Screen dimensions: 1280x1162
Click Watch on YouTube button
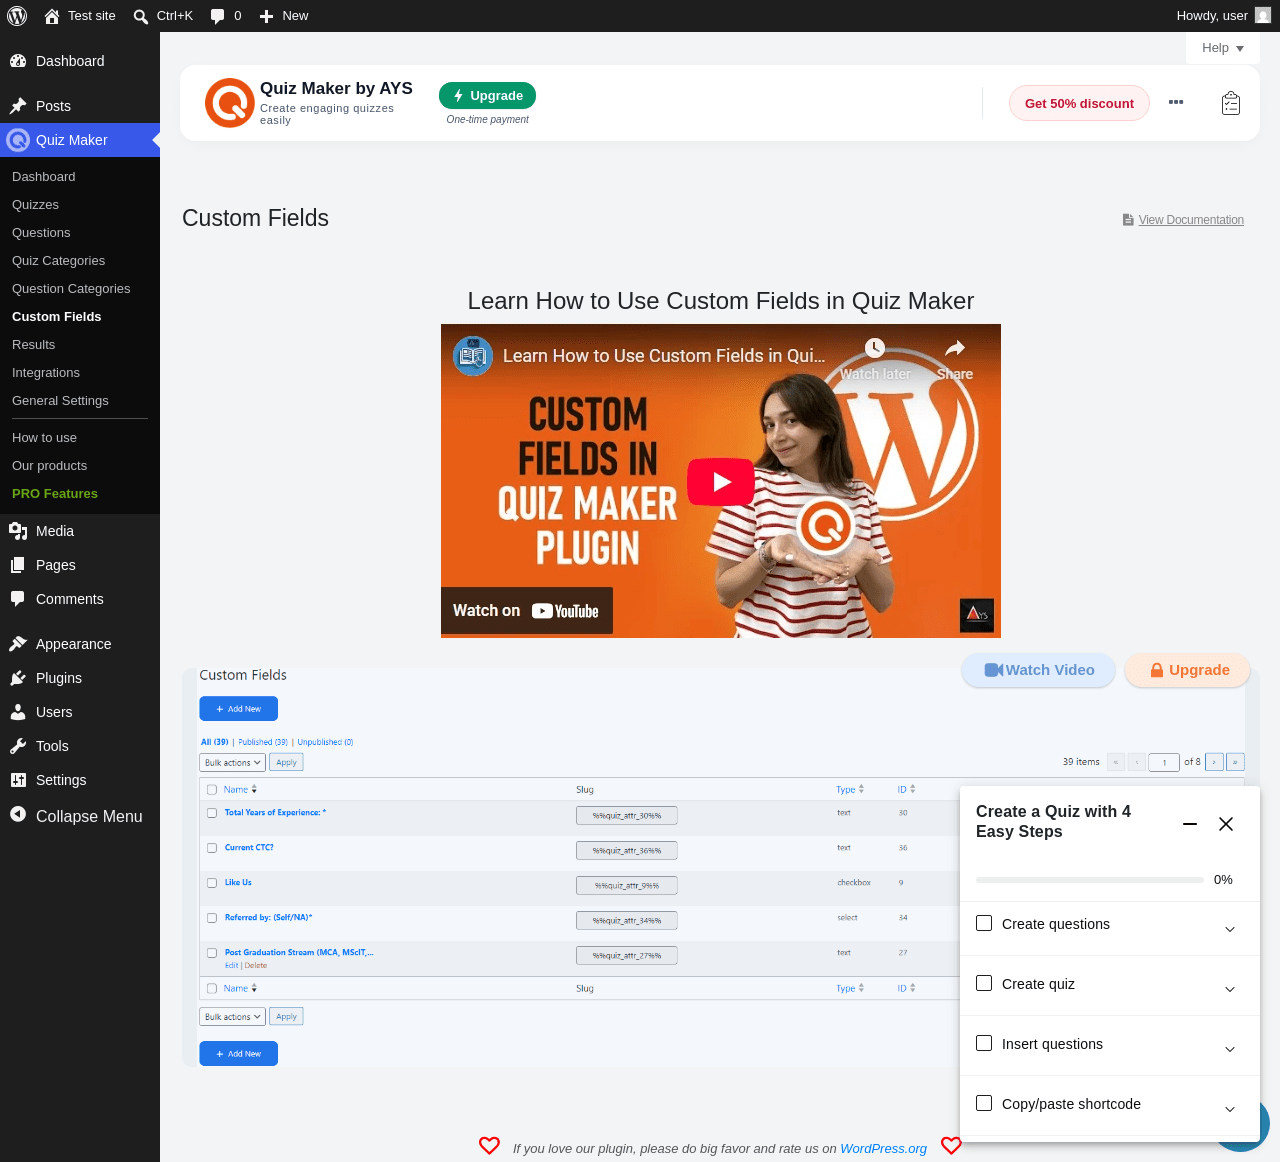(x=526, y=611)
